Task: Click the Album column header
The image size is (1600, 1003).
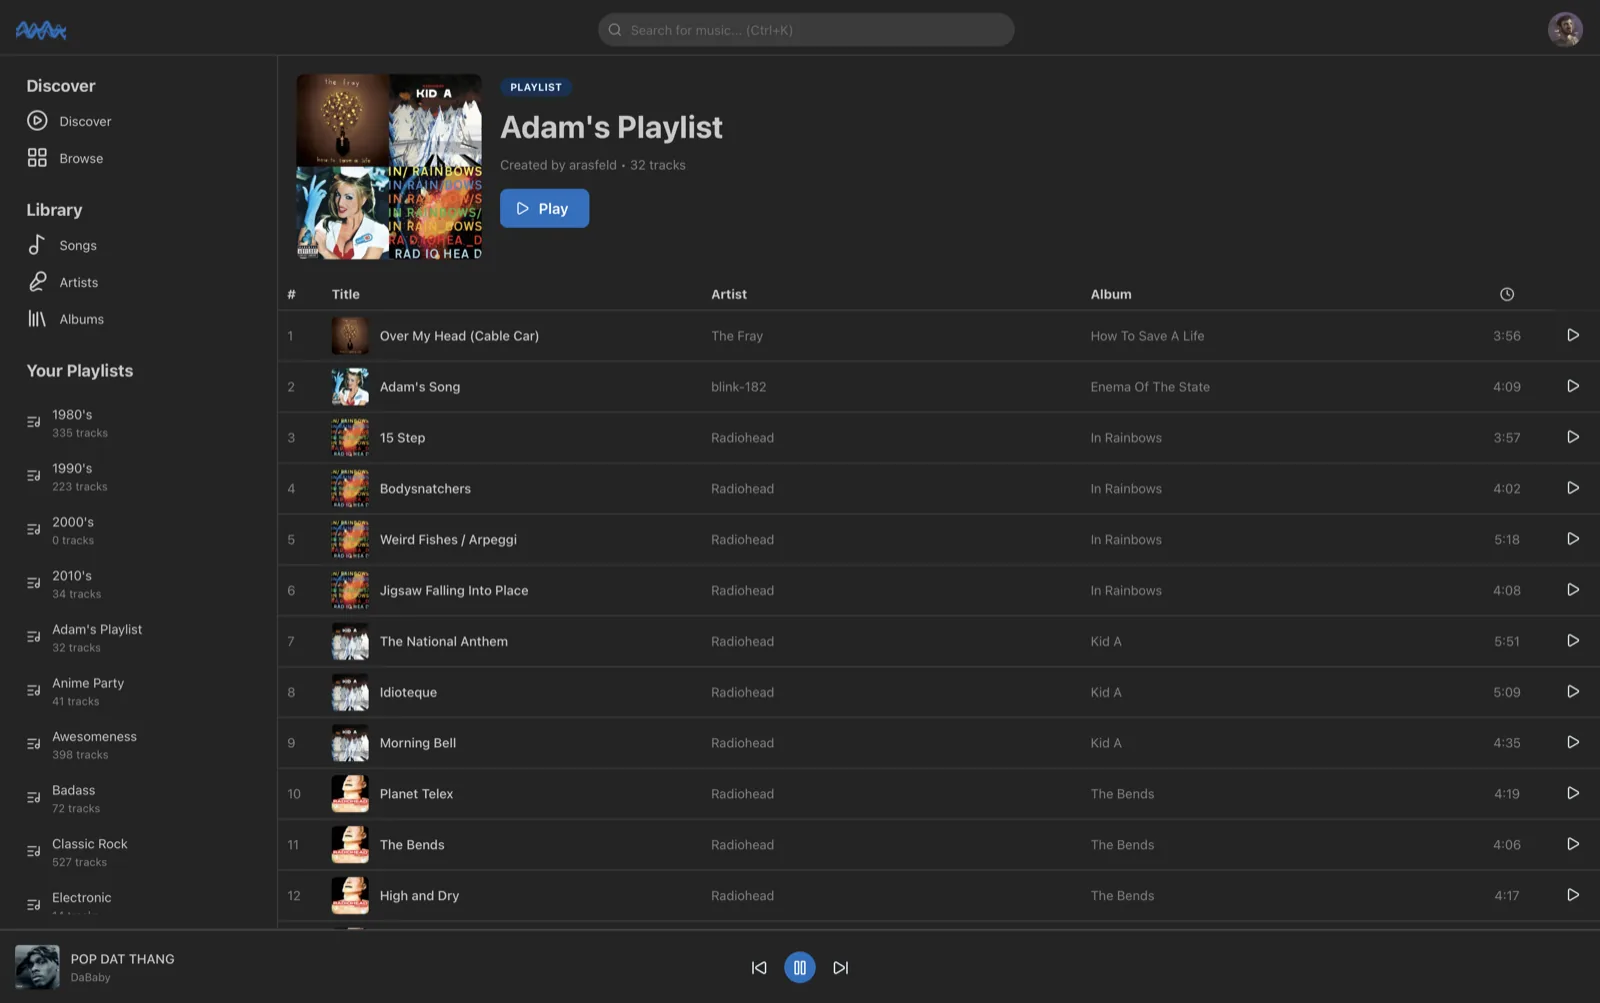Action: [x=1111, y=294]
